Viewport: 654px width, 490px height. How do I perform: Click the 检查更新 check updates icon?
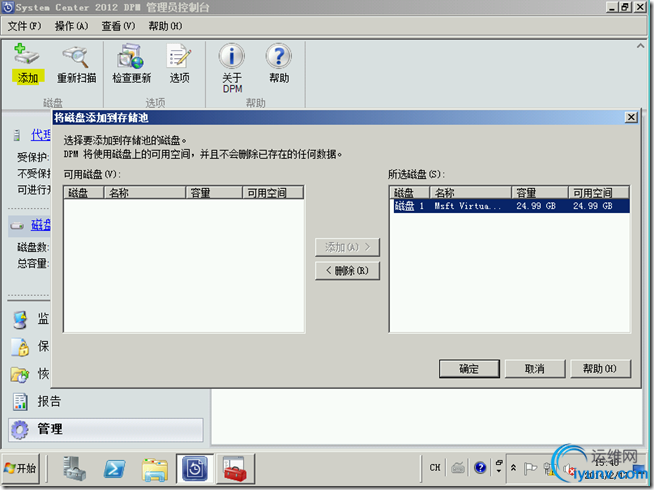[x=131, y=56]
